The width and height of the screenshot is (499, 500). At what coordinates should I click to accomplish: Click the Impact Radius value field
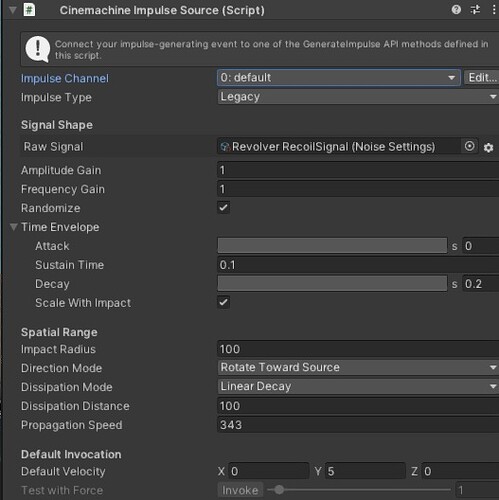click(358, 349)
